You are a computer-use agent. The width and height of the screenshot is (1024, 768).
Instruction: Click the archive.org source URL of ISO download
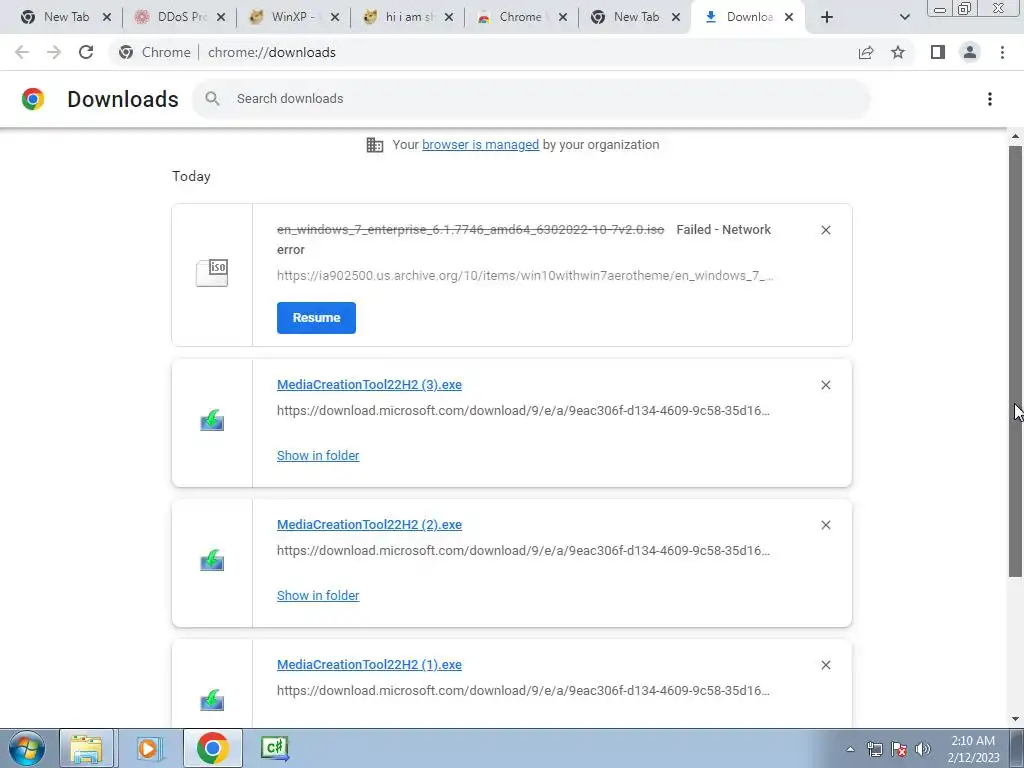click(525, 276)
